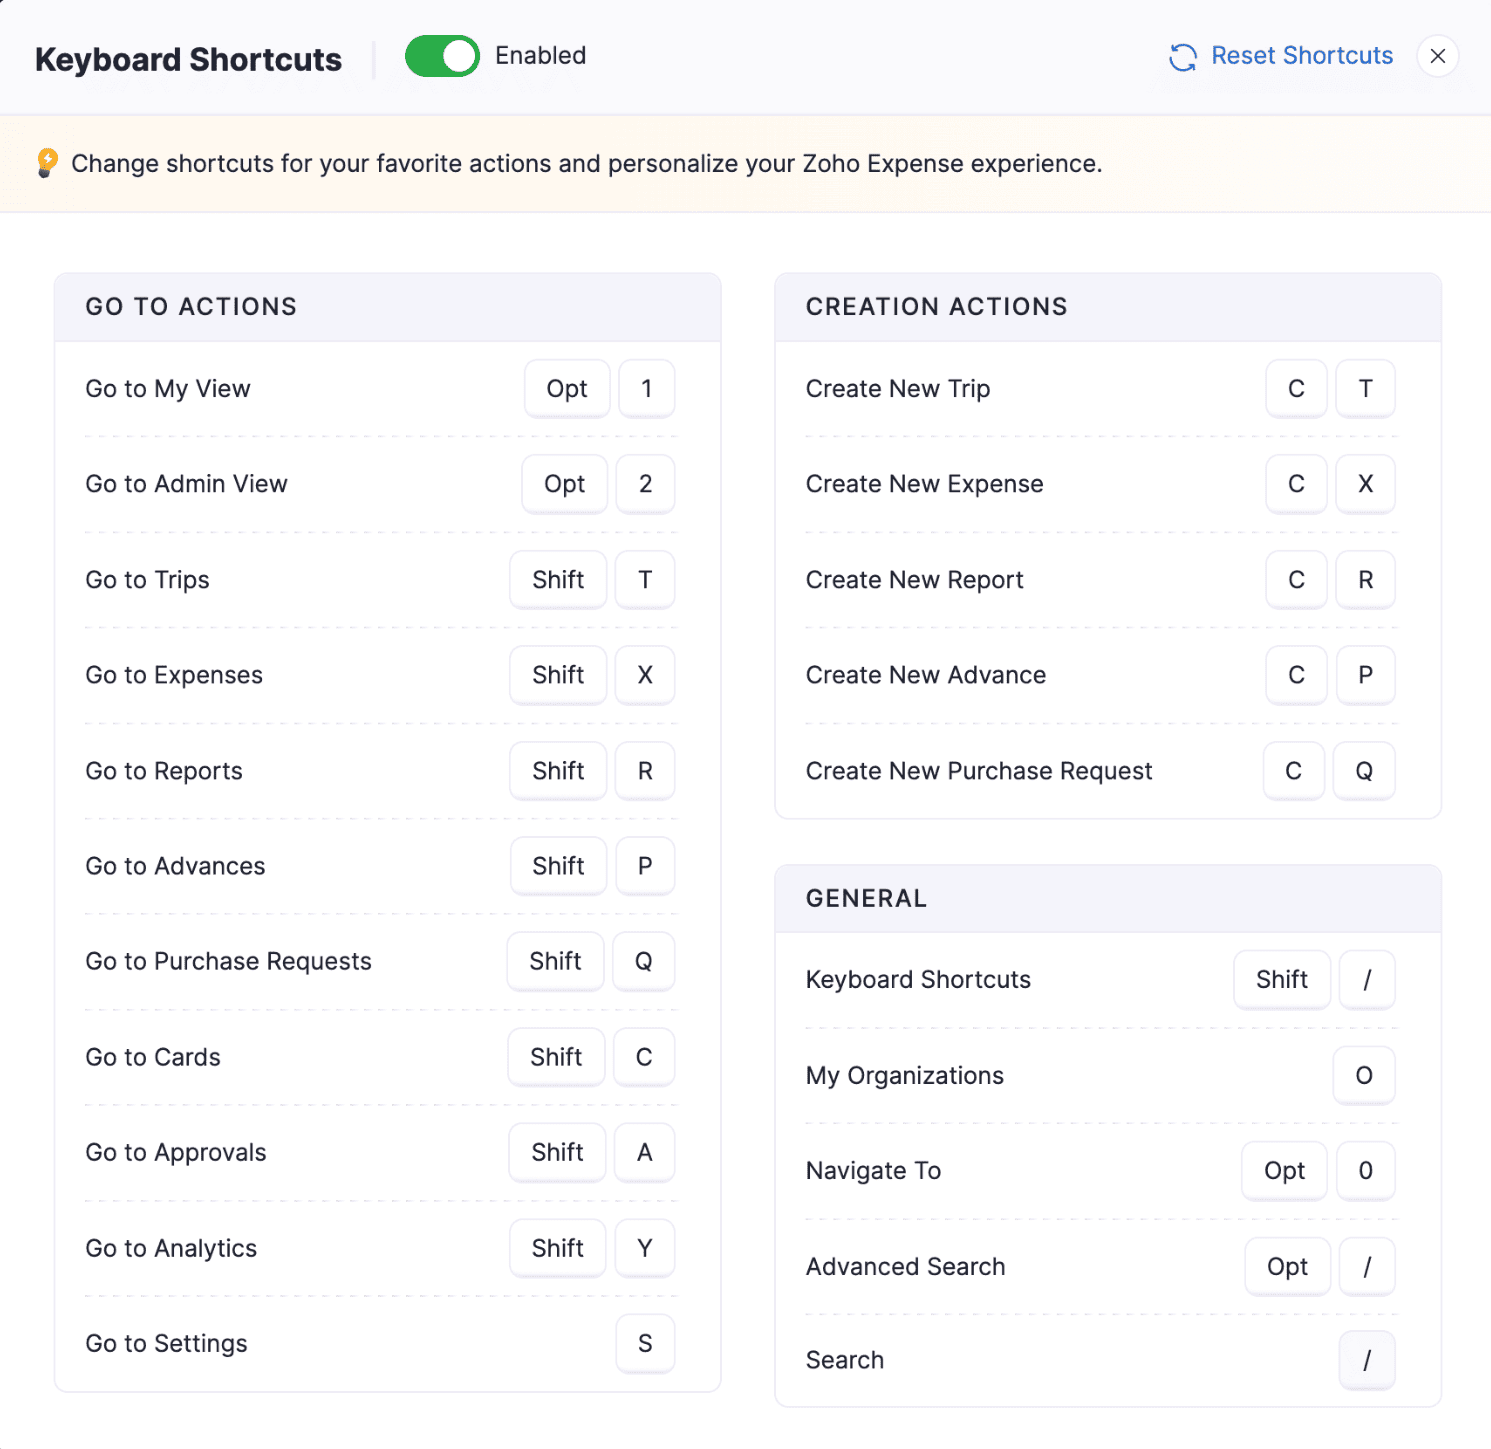Click the circular reset arrows icon

click(x=1183, y=57)
